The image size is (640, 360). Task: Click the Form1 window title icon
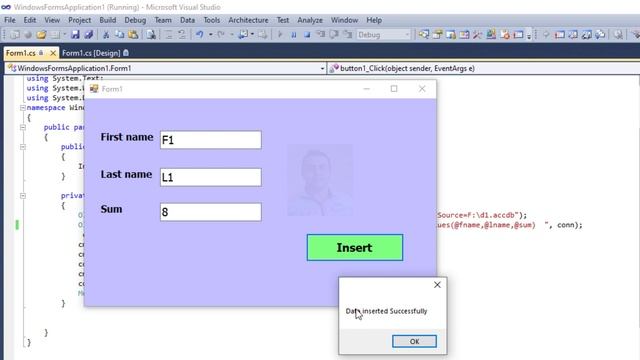point(94,89)
